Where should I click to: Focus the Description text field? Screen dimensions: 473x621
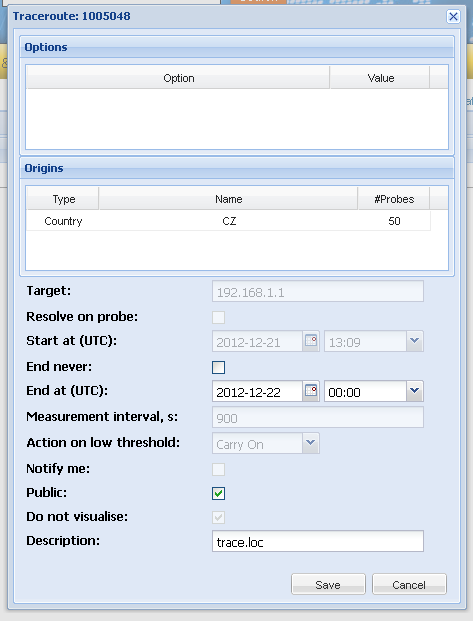coord(318,541)
